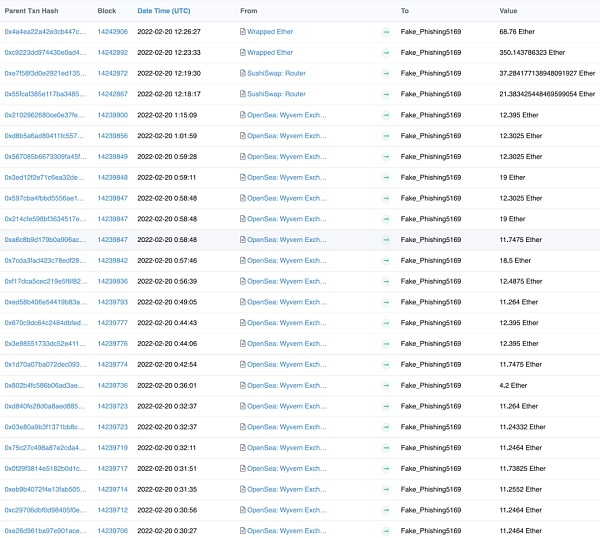Screen dimensions: 600x538
Task: Click contract icon next to first SushiSwap: Router
Action: [x=243, y=73]
